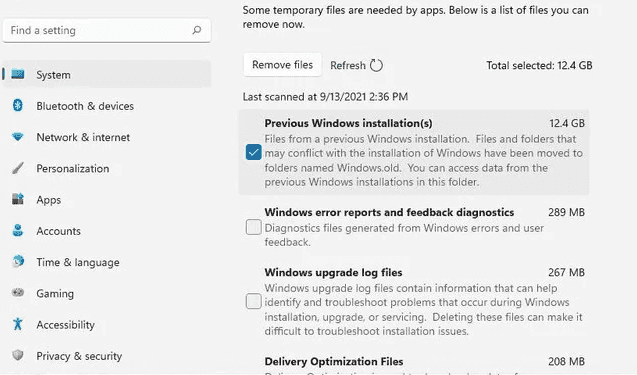Click the 208 MB size value
The height and width of the screenshot is (375, 637).
point(566,361)
